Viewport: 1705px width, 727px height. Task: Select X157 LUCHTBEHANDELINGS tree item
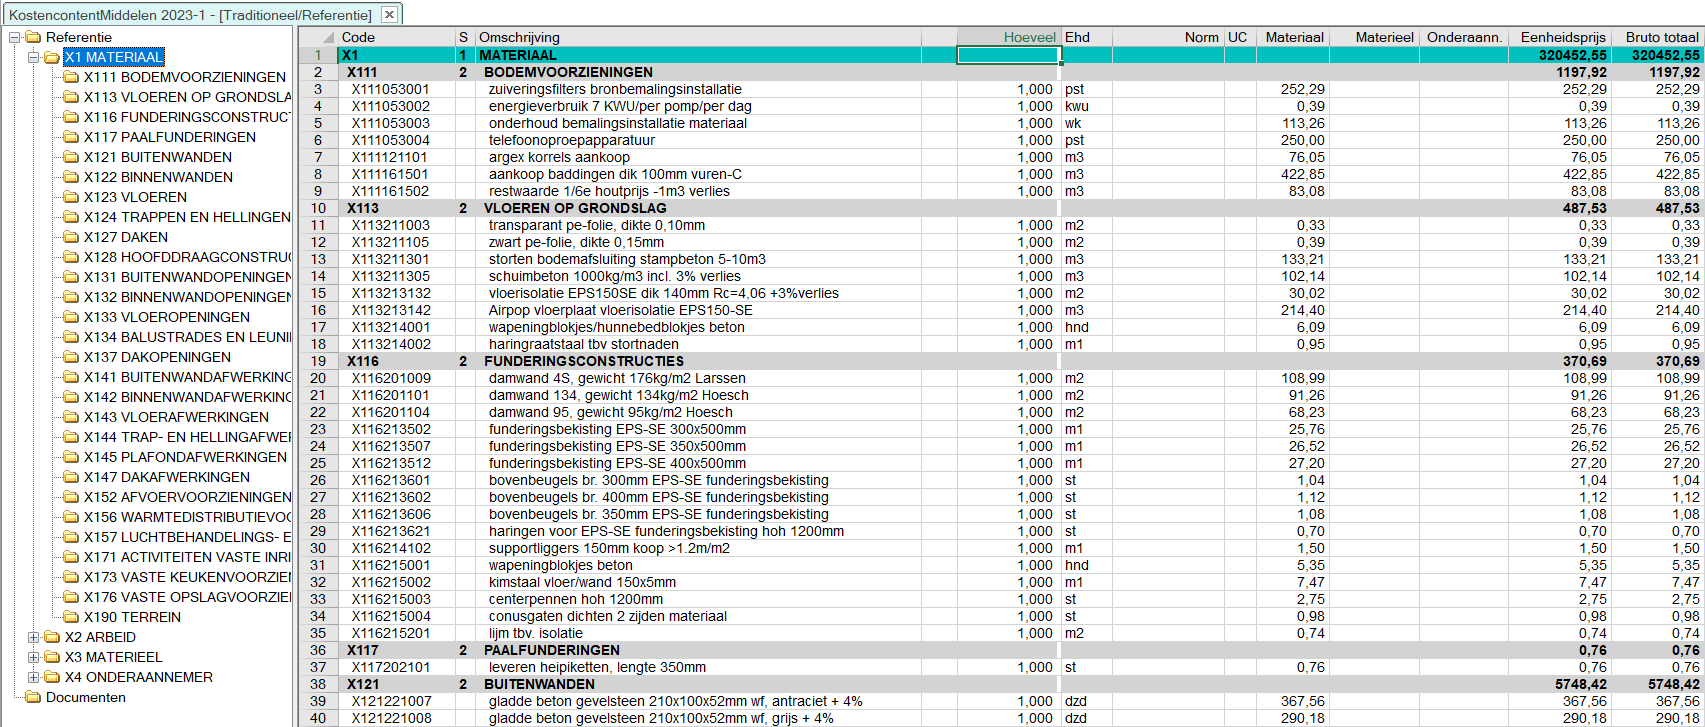click(x=188, y=537)
